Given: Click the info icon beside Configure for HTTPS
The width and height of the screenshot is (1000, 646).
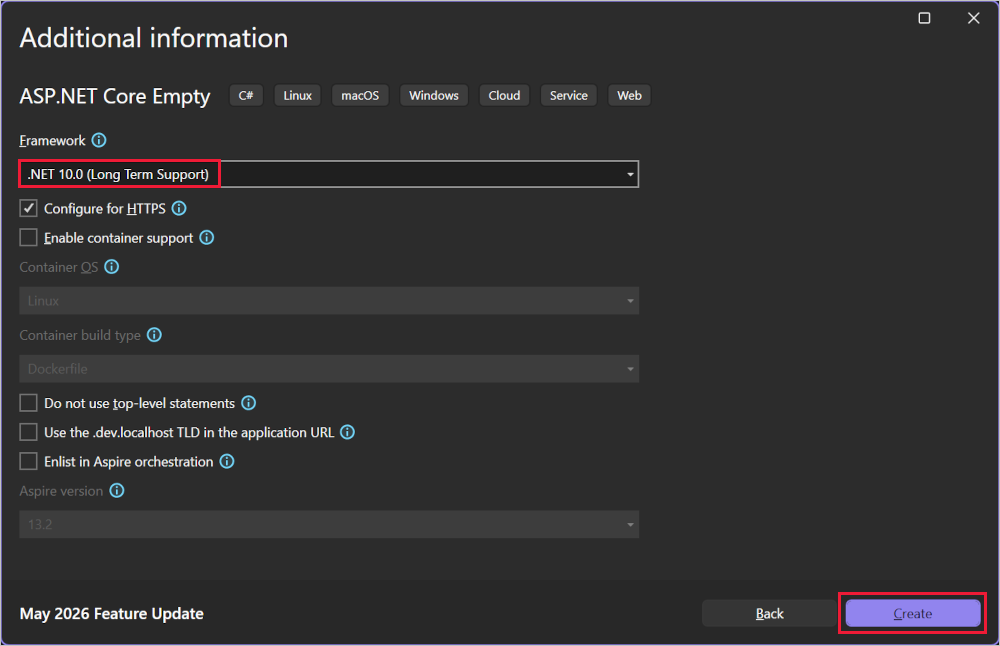Looking at the screenshot, I should pyautogui.click(x=179, y=208).
